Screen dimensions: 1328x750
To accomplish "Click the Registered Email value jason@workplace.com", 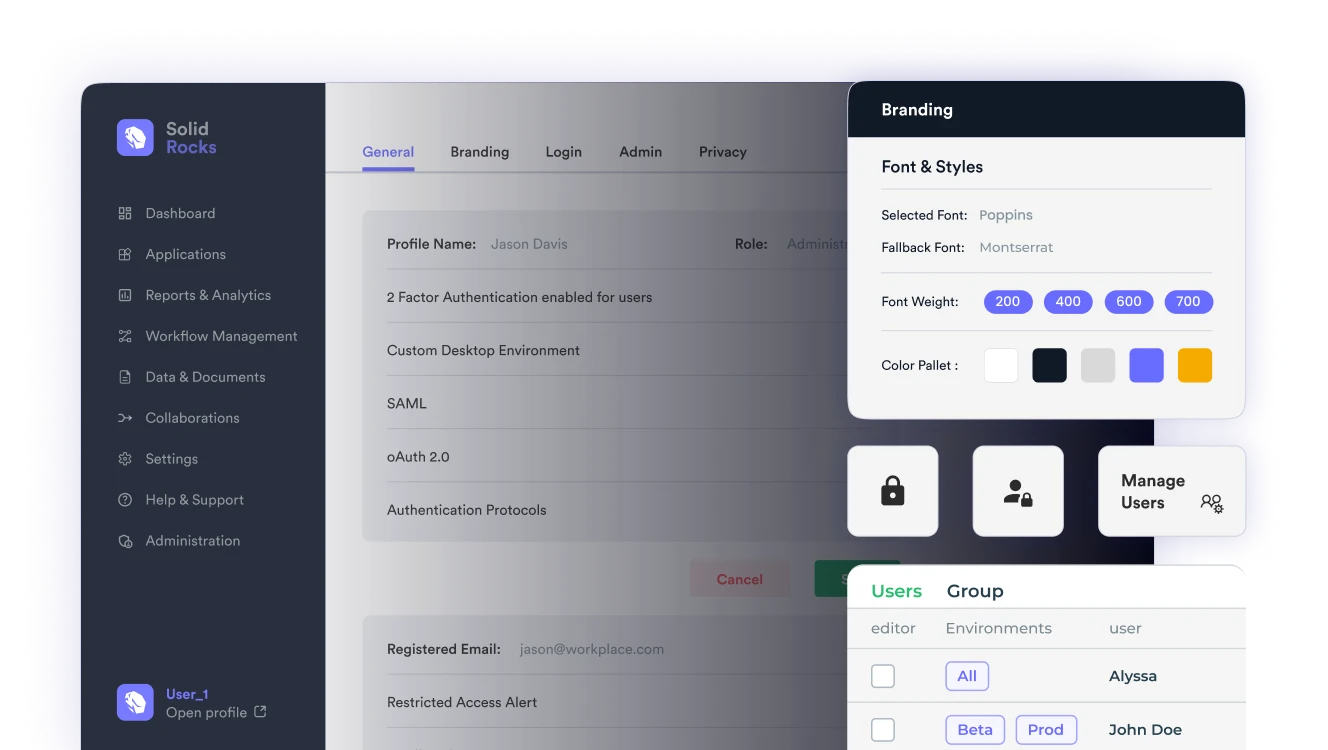I will [592, 649].
